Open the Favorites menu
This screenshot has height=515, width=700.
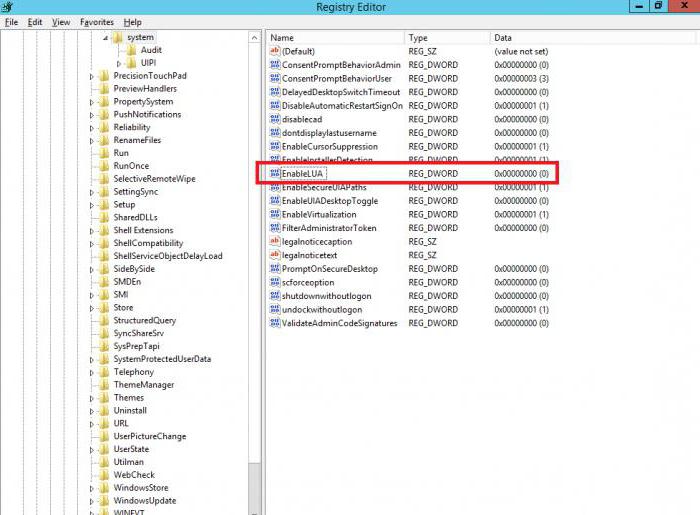pyautogui.click(x=97, y=22)
